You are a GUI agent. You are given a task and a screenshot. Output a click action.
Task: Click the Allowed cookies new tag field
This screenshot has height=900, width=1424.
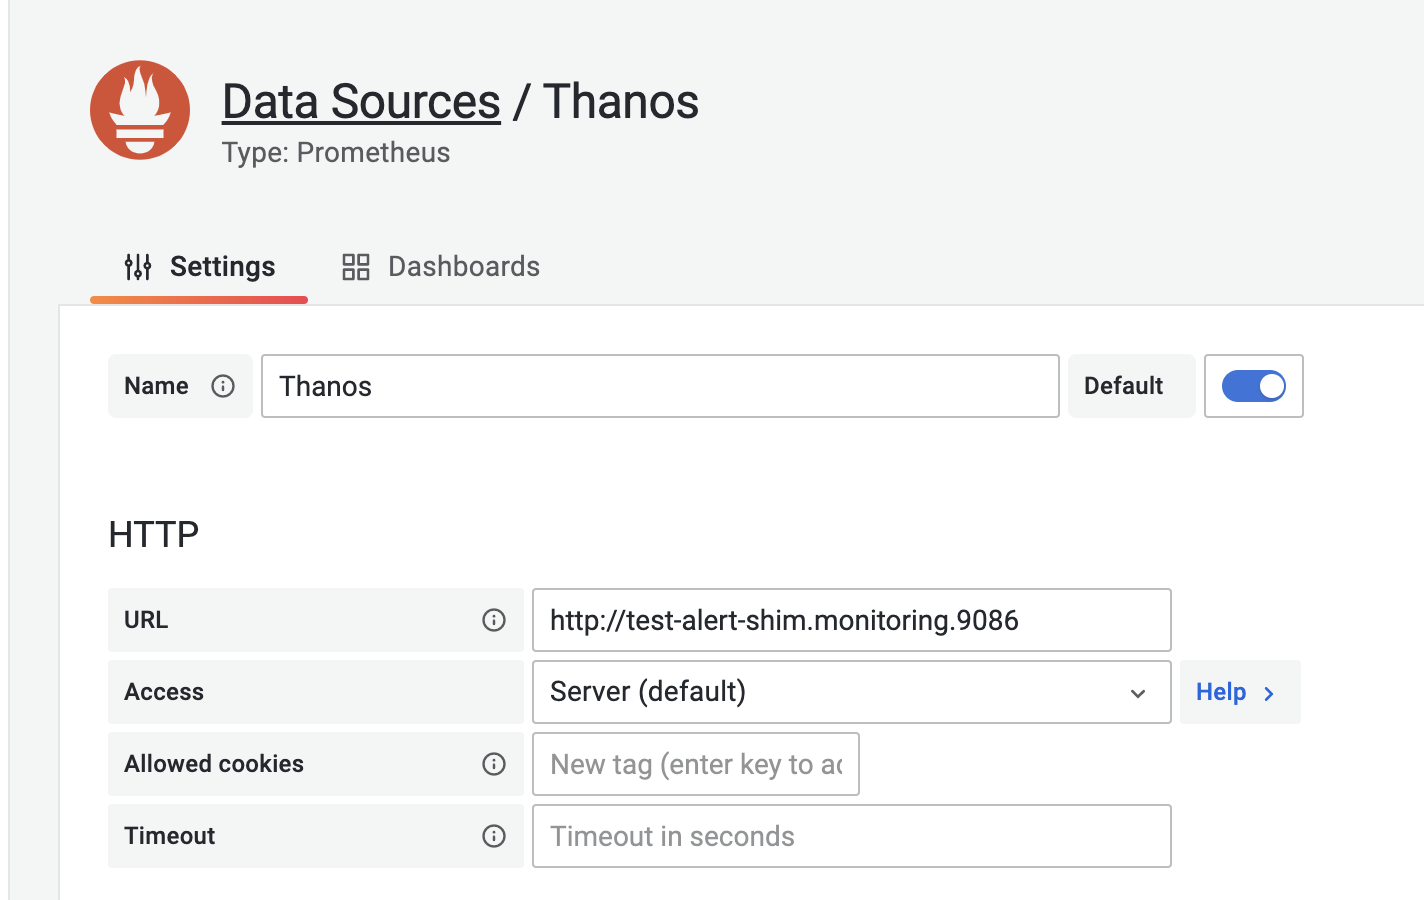point(696,764)
